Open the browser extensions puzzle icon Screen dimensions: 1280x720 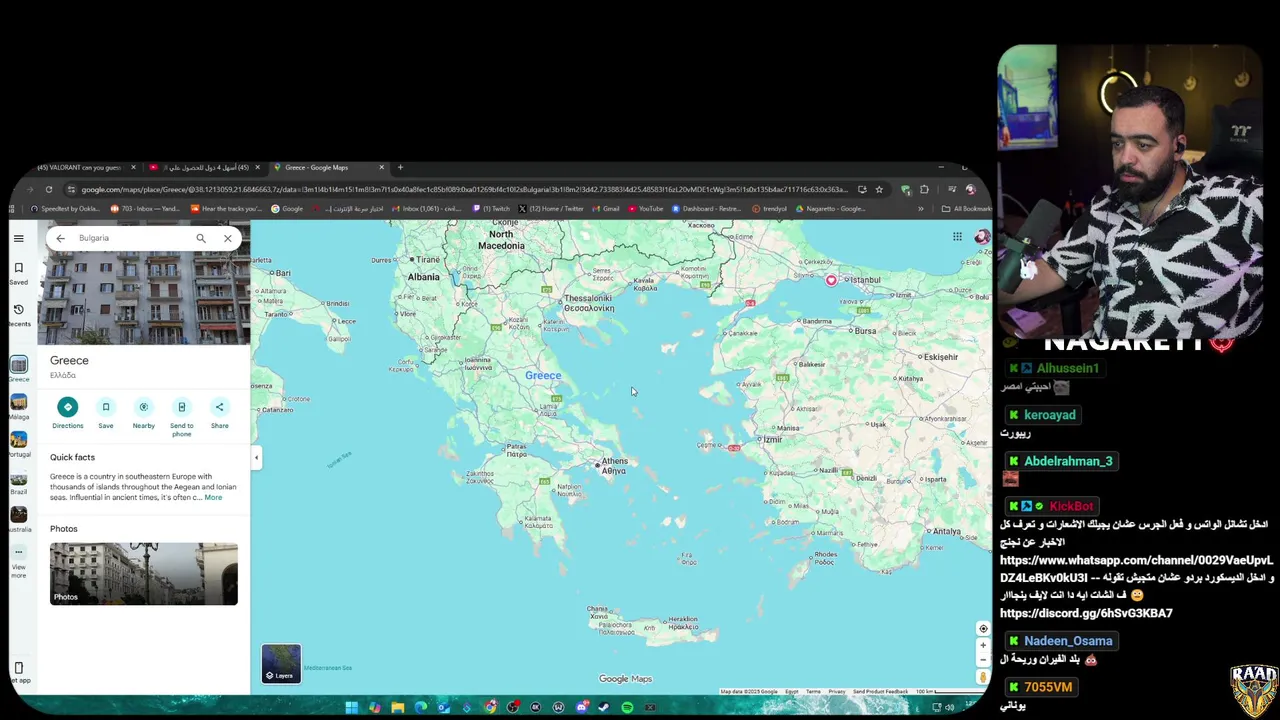[924, 189]
